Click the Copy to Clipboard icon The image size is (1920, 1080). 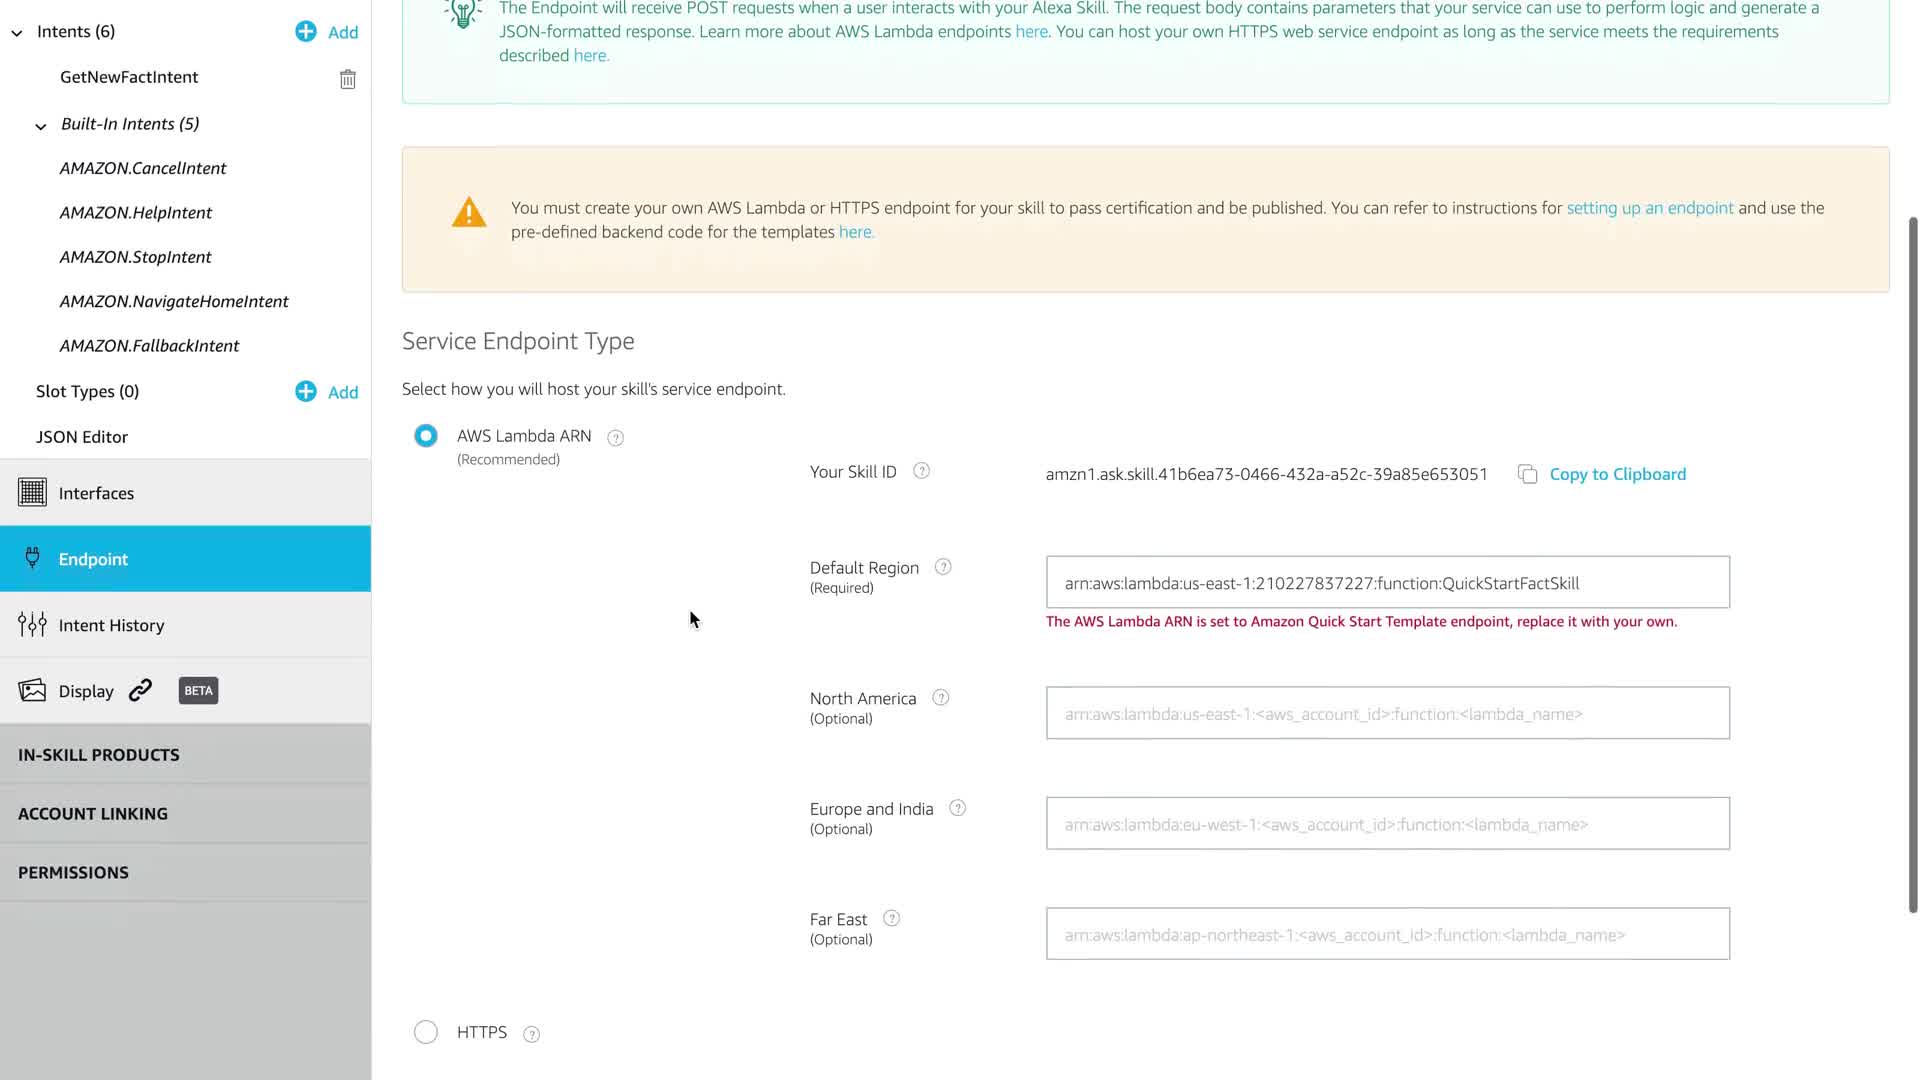[1527, 475]
